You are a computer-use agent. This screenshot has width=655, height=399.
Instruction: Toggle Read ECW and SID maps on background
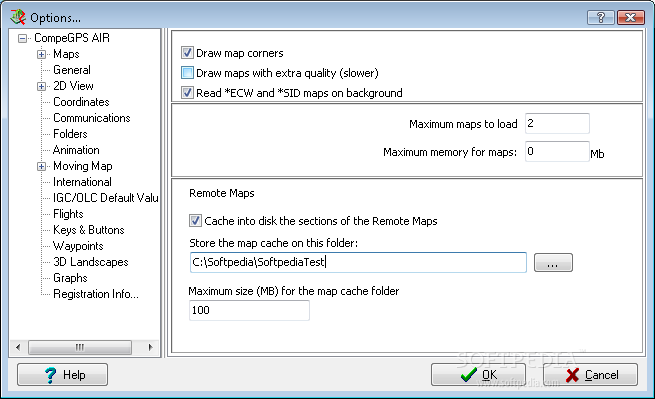point(187,92)
